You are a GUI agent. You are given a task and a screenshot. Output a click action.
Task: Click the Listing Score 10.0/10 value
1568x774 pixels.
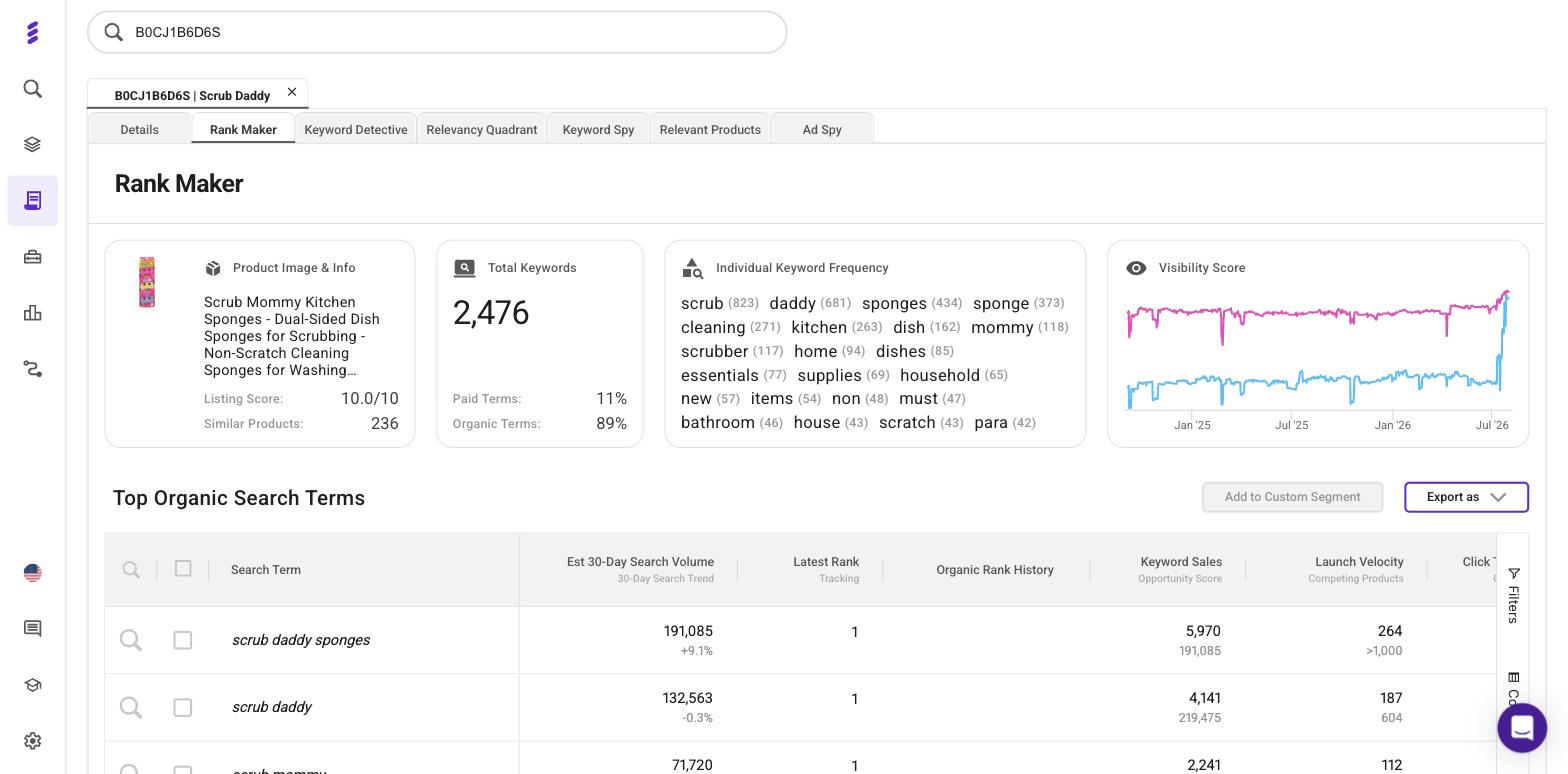[370, 398]
